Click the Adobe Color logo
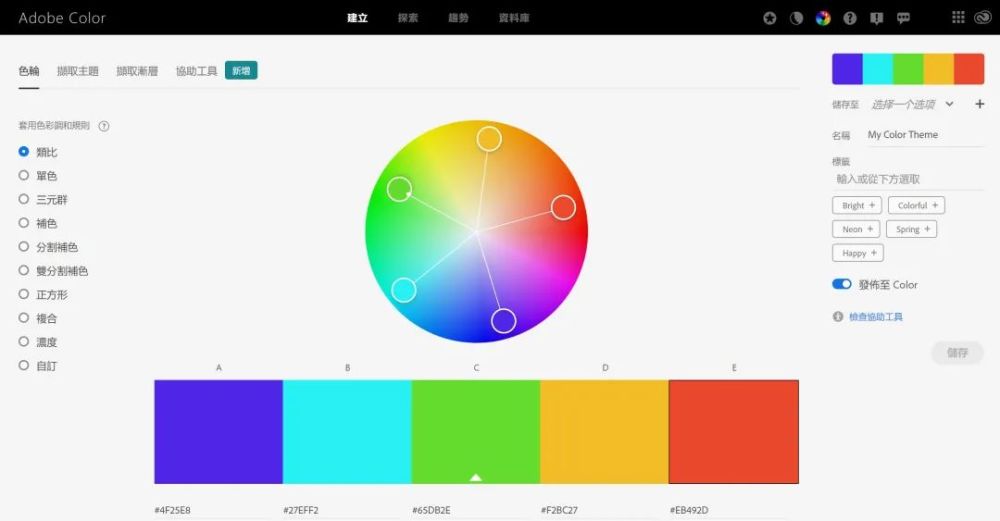The image size is (1000, 521). [x=62, y=18]
